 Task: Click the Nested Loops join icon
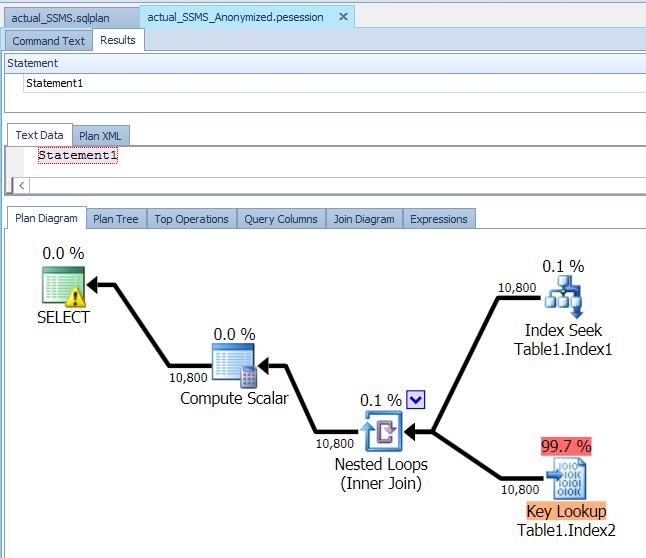point(381,432)
